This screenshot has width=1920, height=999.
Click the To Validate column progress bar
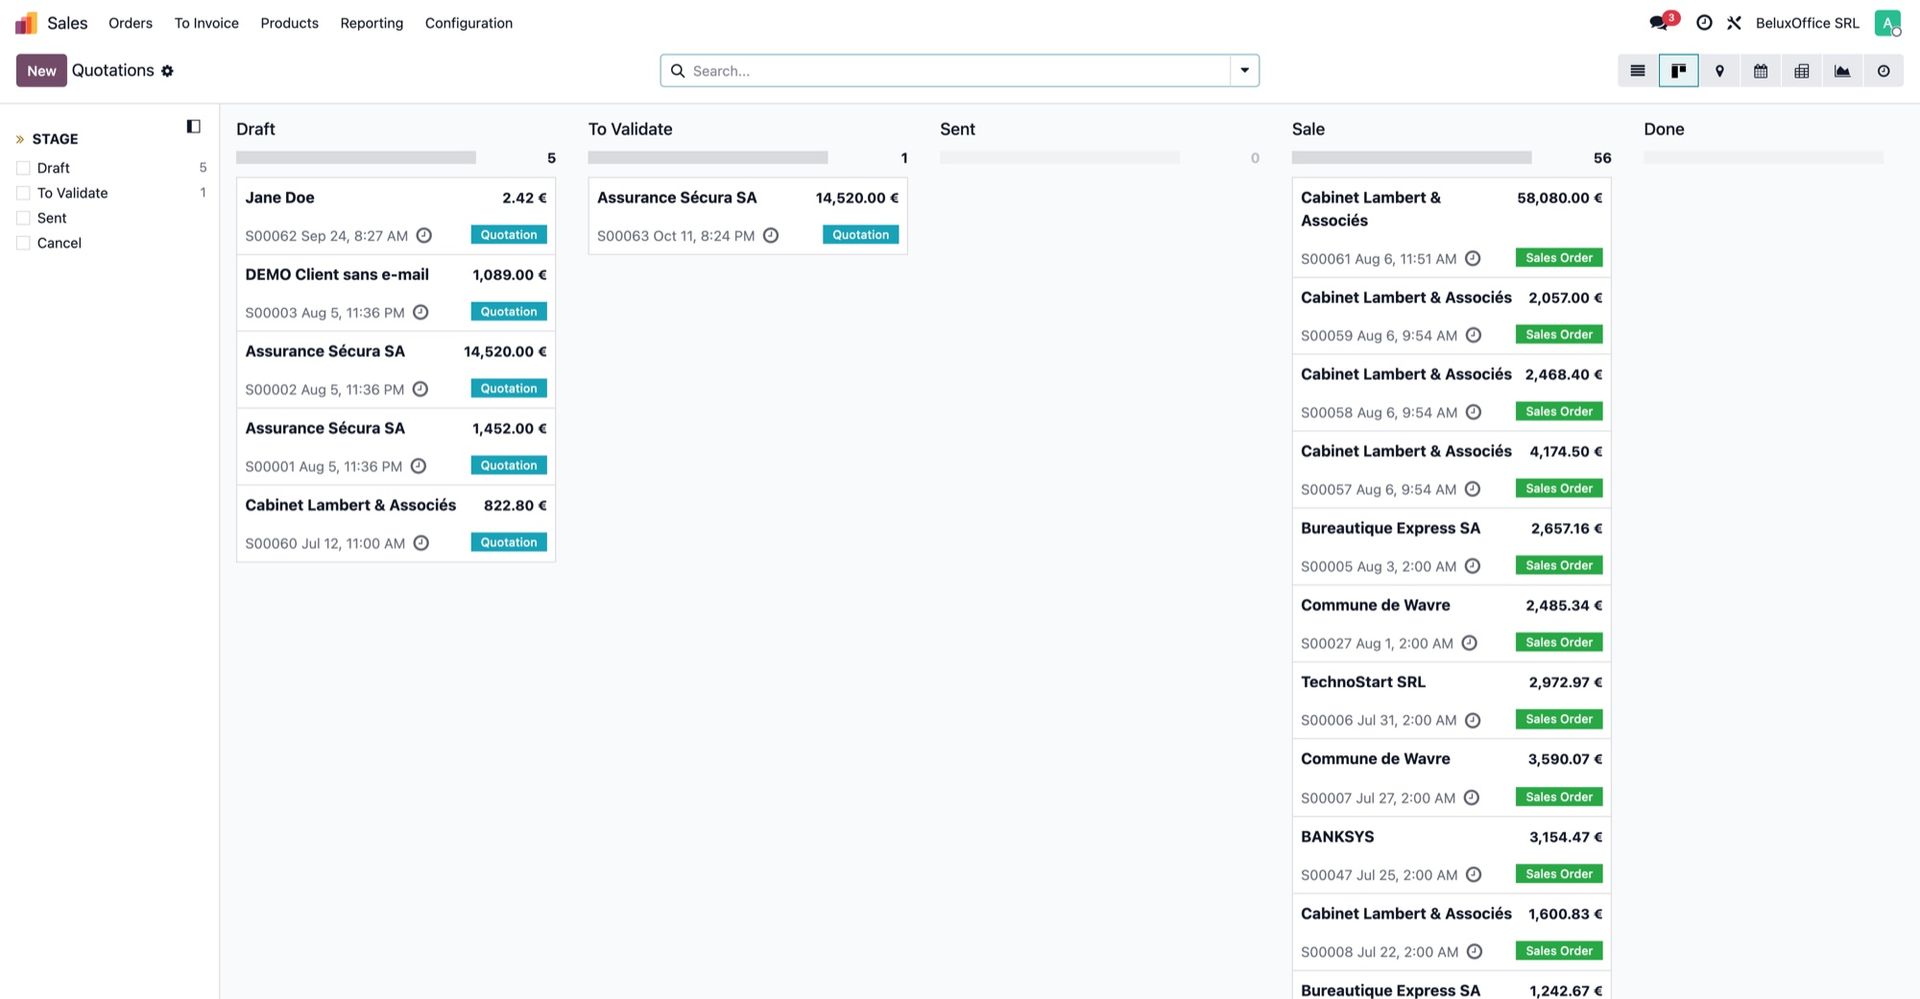coord(708,158)
